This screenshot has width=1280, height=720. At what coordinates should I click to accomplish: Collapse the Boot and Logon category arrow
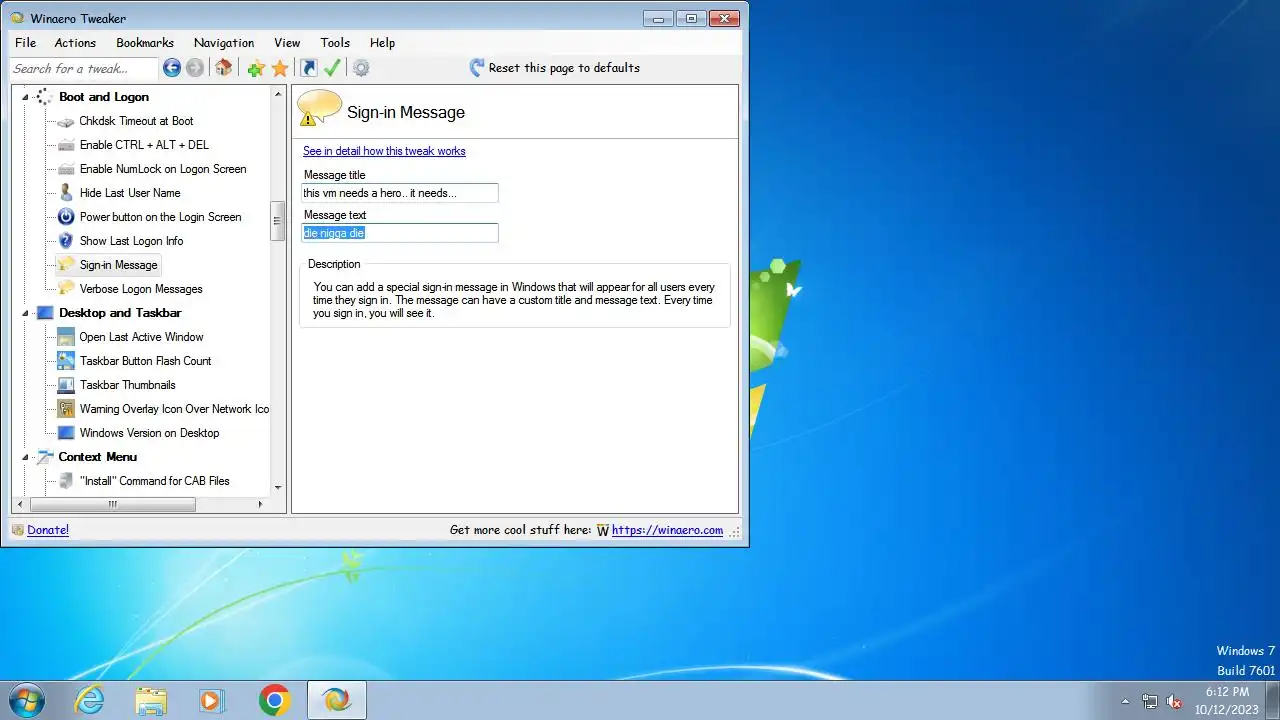[x=25, y=97]
